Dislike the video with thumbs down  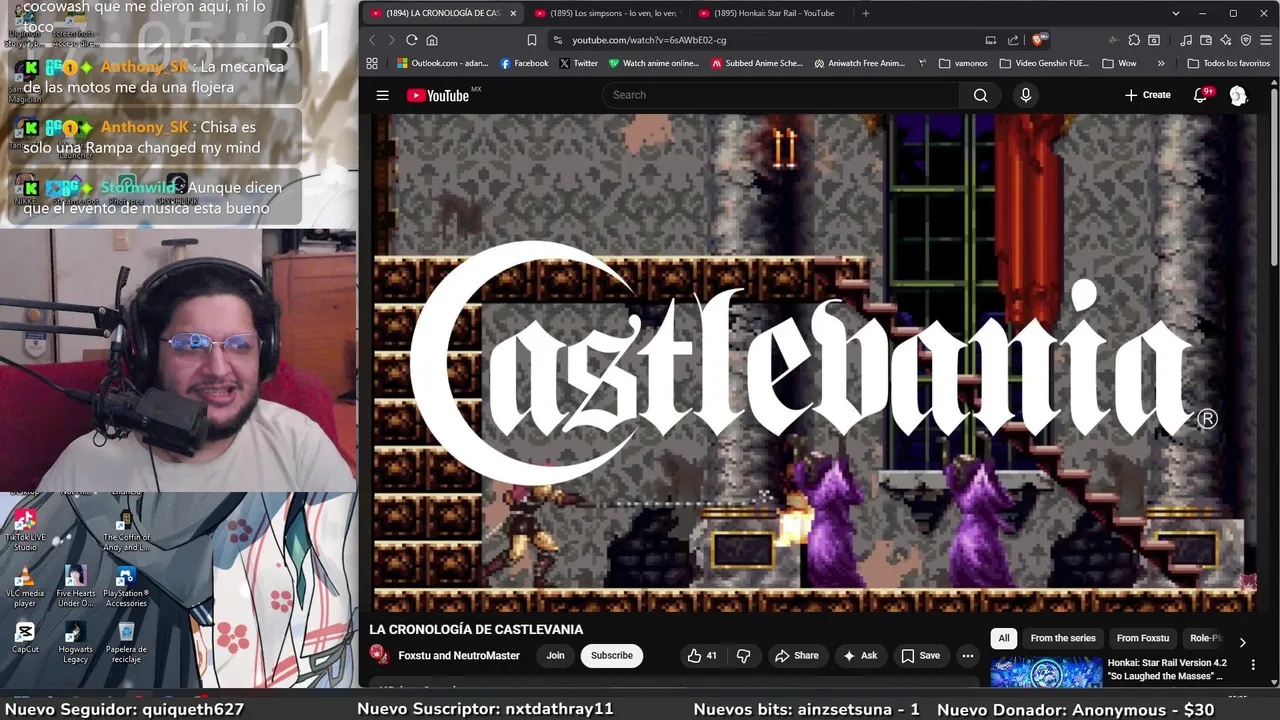tap(743, 656)
